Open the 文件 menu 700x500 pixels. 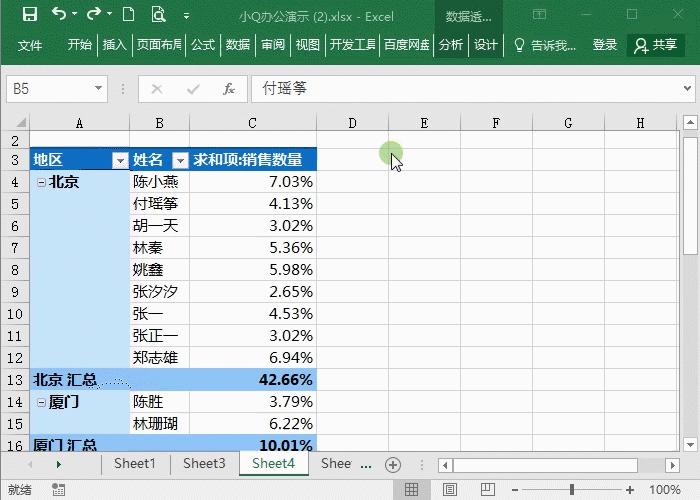click(30, 45)
